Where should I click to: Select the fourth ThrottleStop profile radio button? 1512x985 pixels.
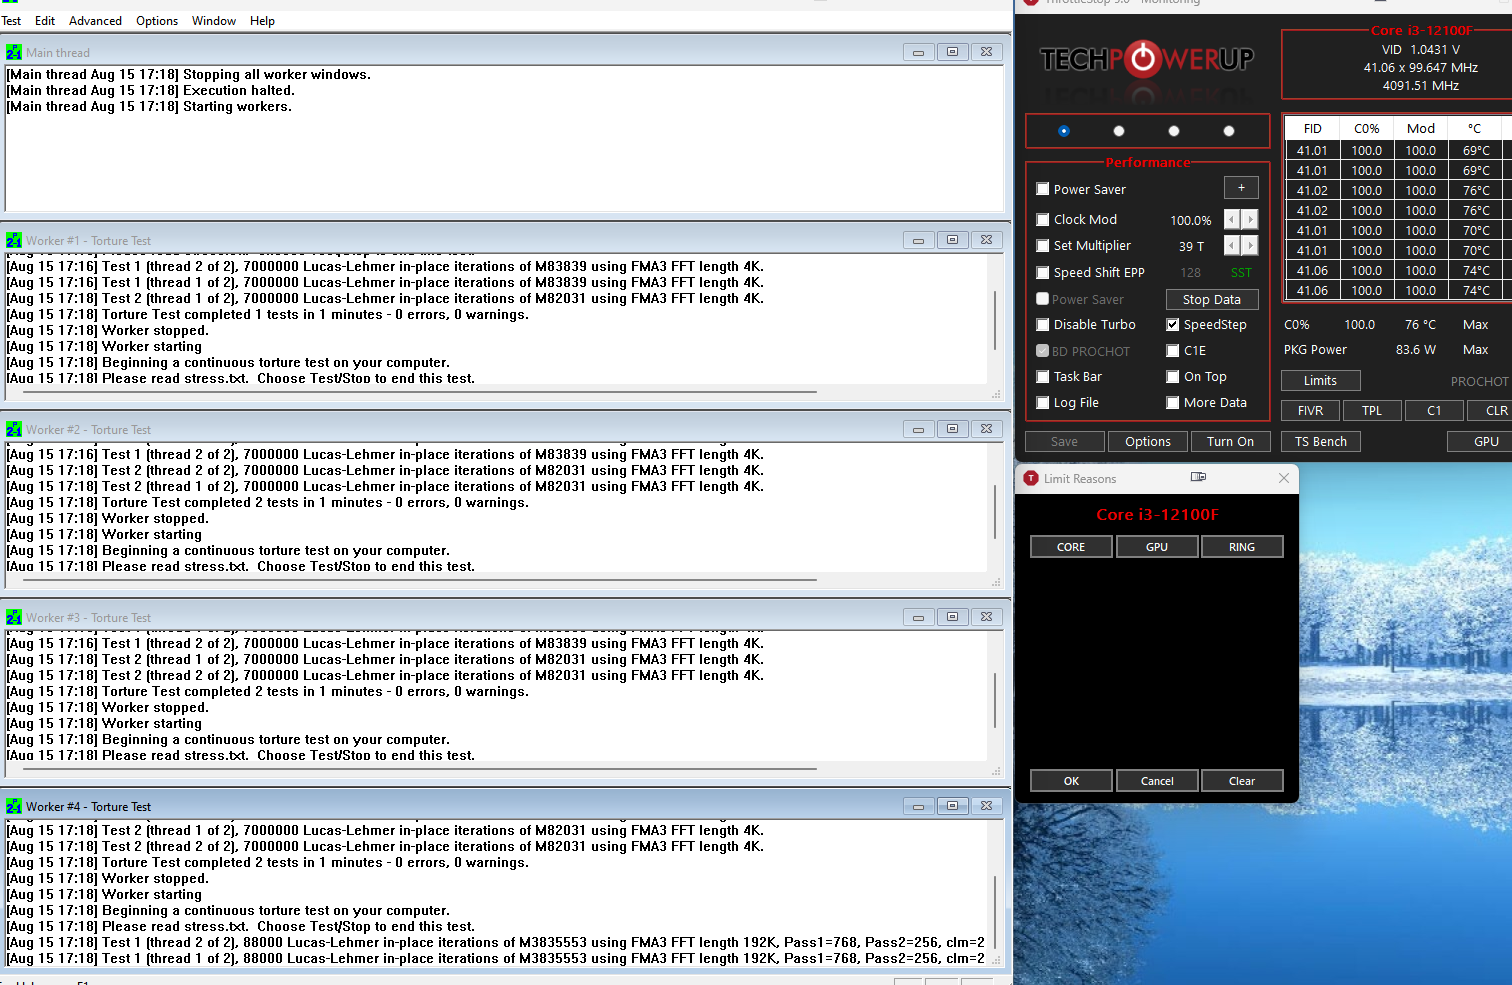[1229, 131]
